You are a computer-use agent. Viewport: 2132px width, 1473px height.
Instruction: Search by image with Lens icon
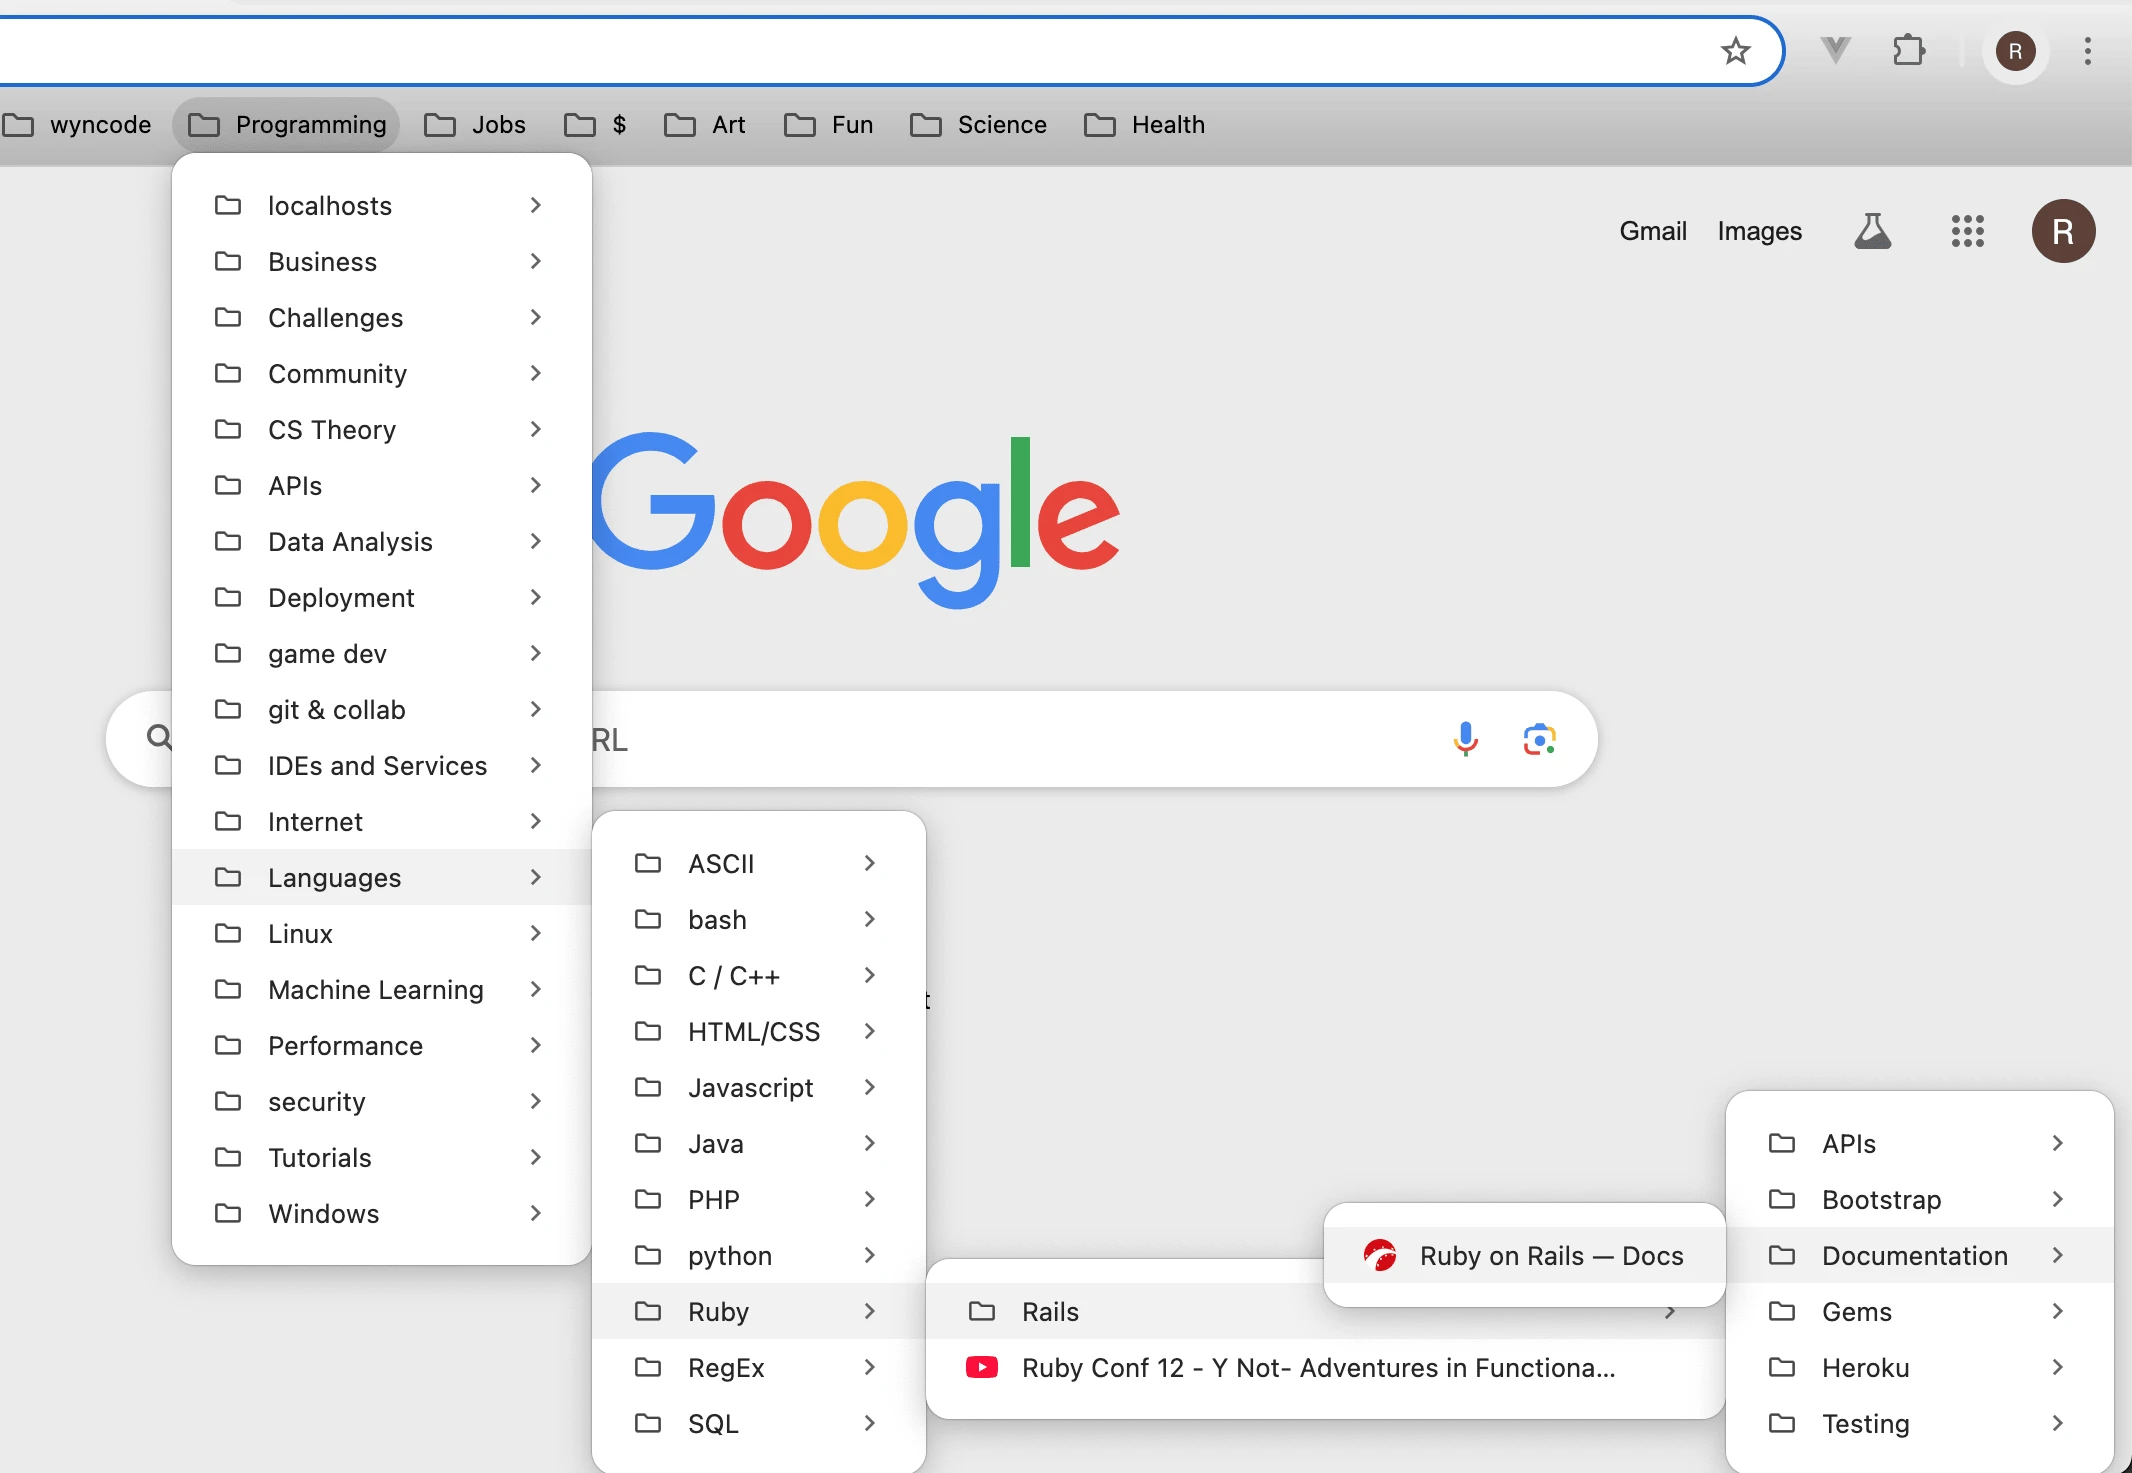(x=1539, y=739)
